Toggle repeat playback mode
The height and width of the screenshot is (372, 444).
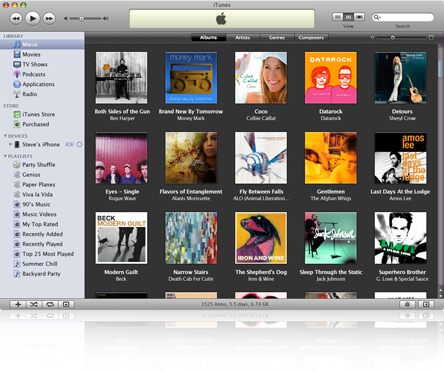pyautogui.click(x=50, y=304)
